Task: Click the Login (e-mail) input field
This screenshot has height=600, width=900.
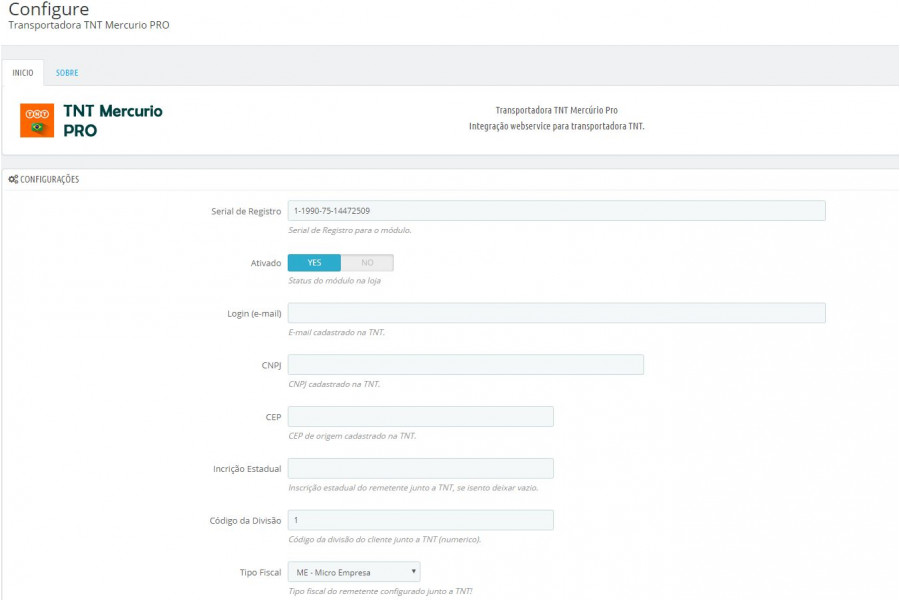Action: coord(557,313)
